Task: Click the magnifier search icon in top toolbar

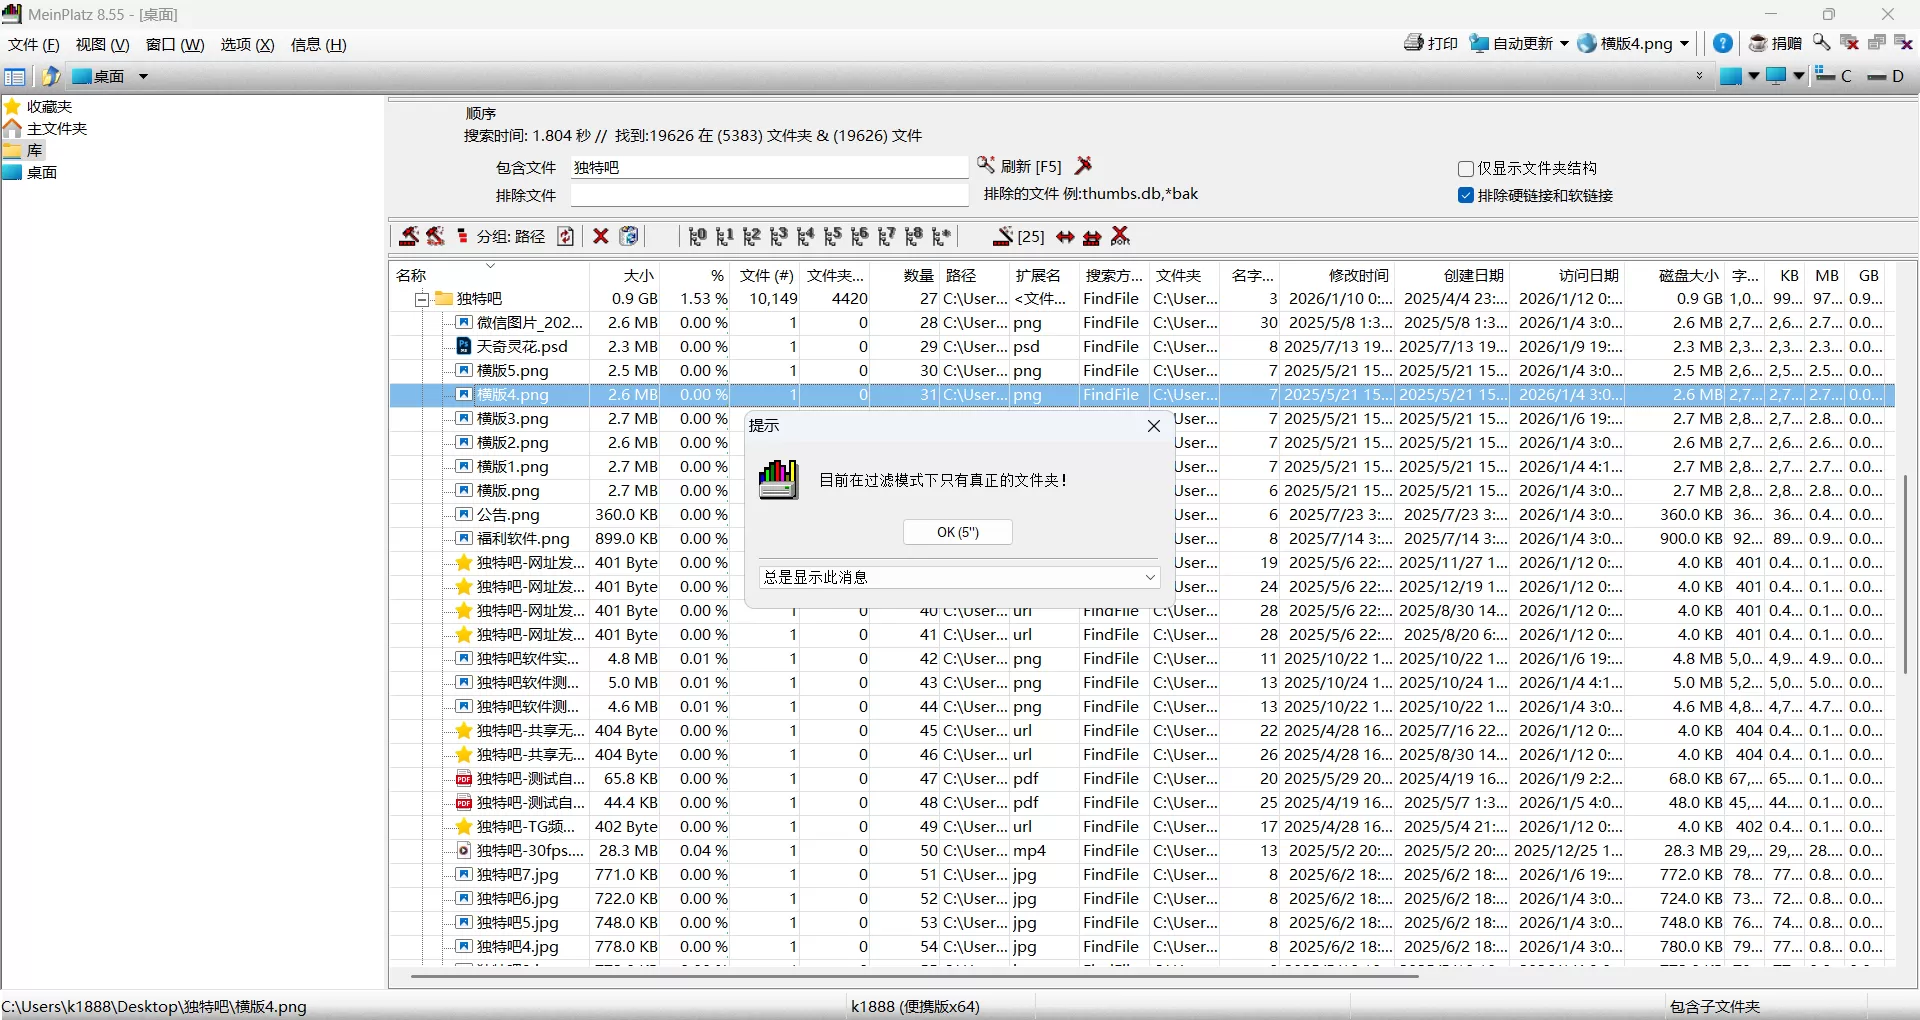Action: pyautogui.click(x=1821, y=43)
